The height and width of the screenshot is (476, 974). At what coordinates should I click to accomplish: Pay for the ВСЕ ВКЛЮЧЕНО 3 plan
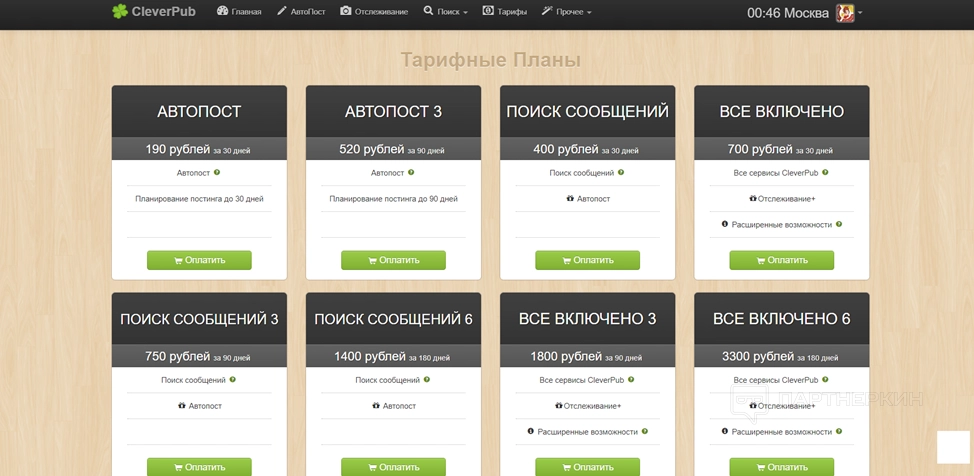(x=588, y=467)
